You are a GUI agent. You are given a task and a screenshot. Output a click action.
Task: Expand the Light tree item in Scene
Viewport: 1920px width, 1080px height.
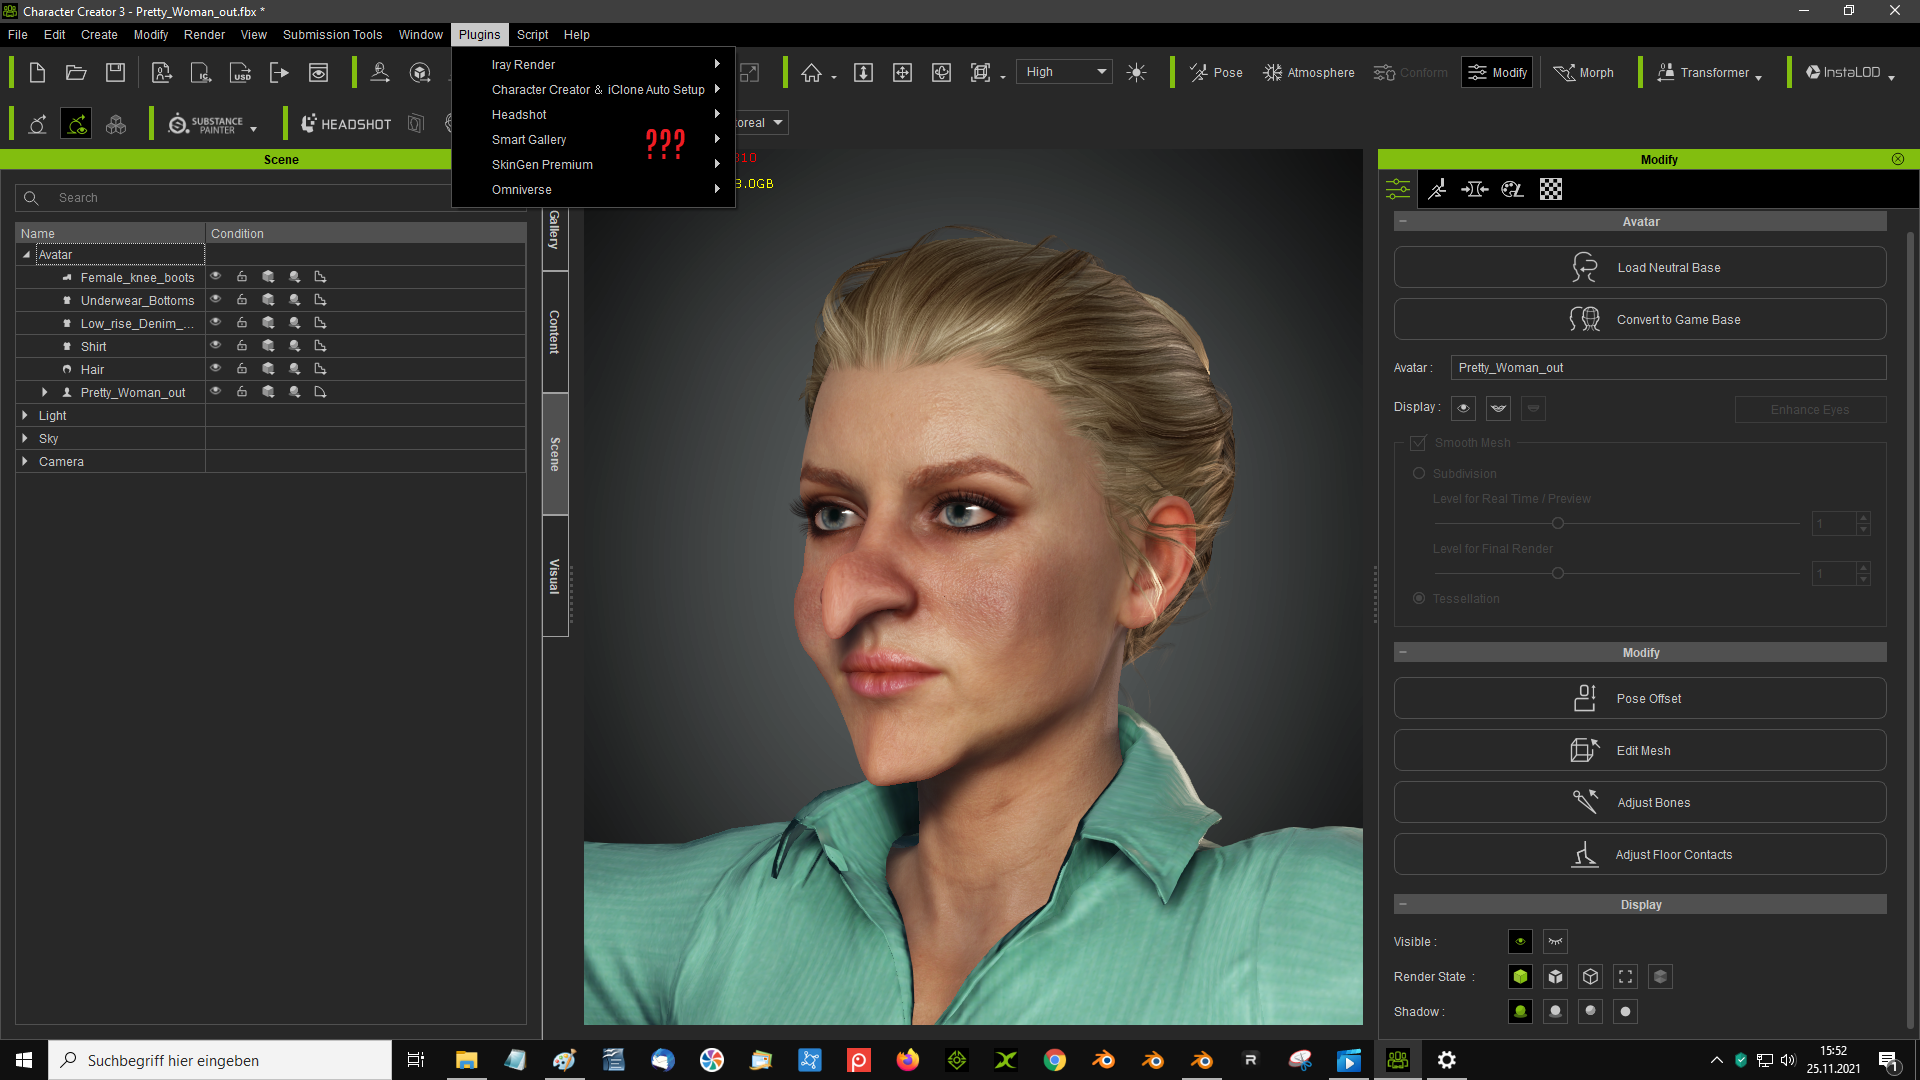pyautogui.click(x=24, y=415)
